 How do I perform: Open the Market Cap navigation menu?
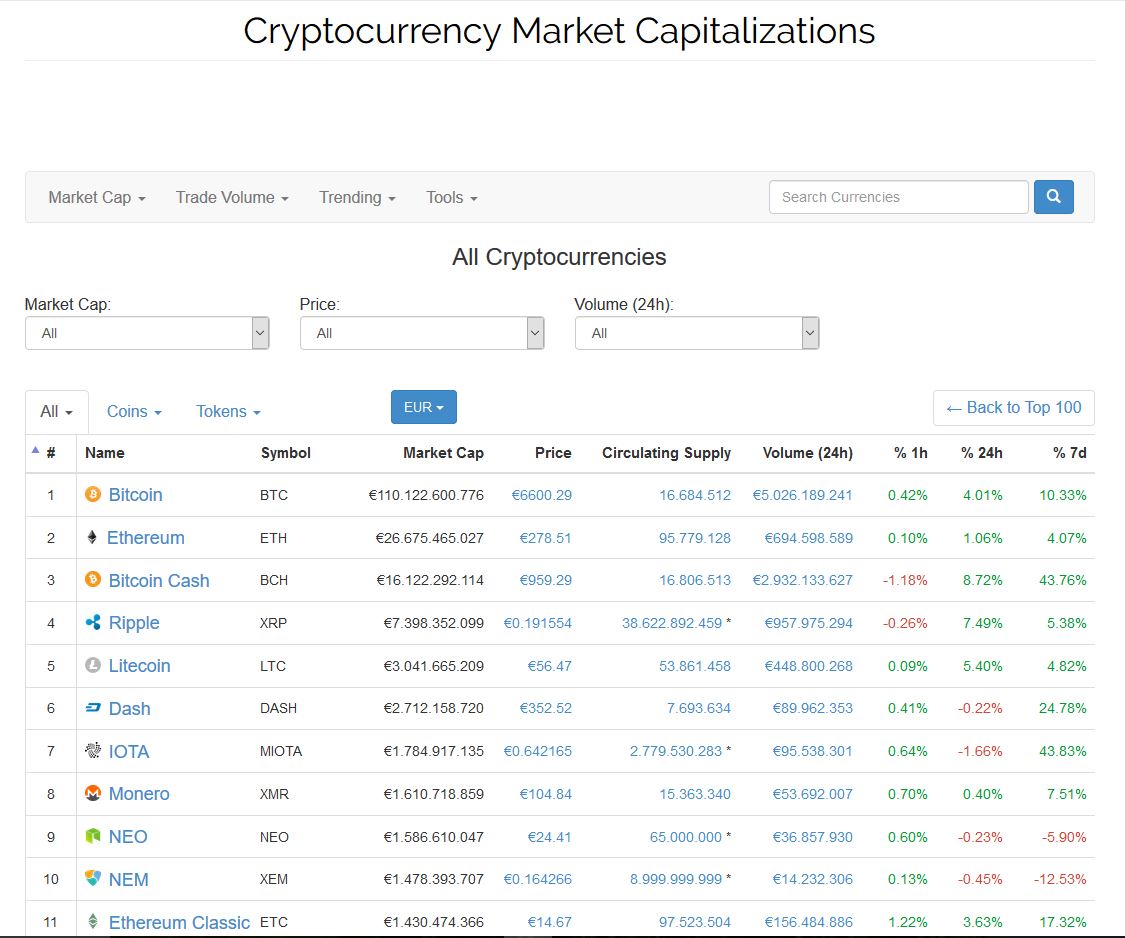tap(97, 197)
